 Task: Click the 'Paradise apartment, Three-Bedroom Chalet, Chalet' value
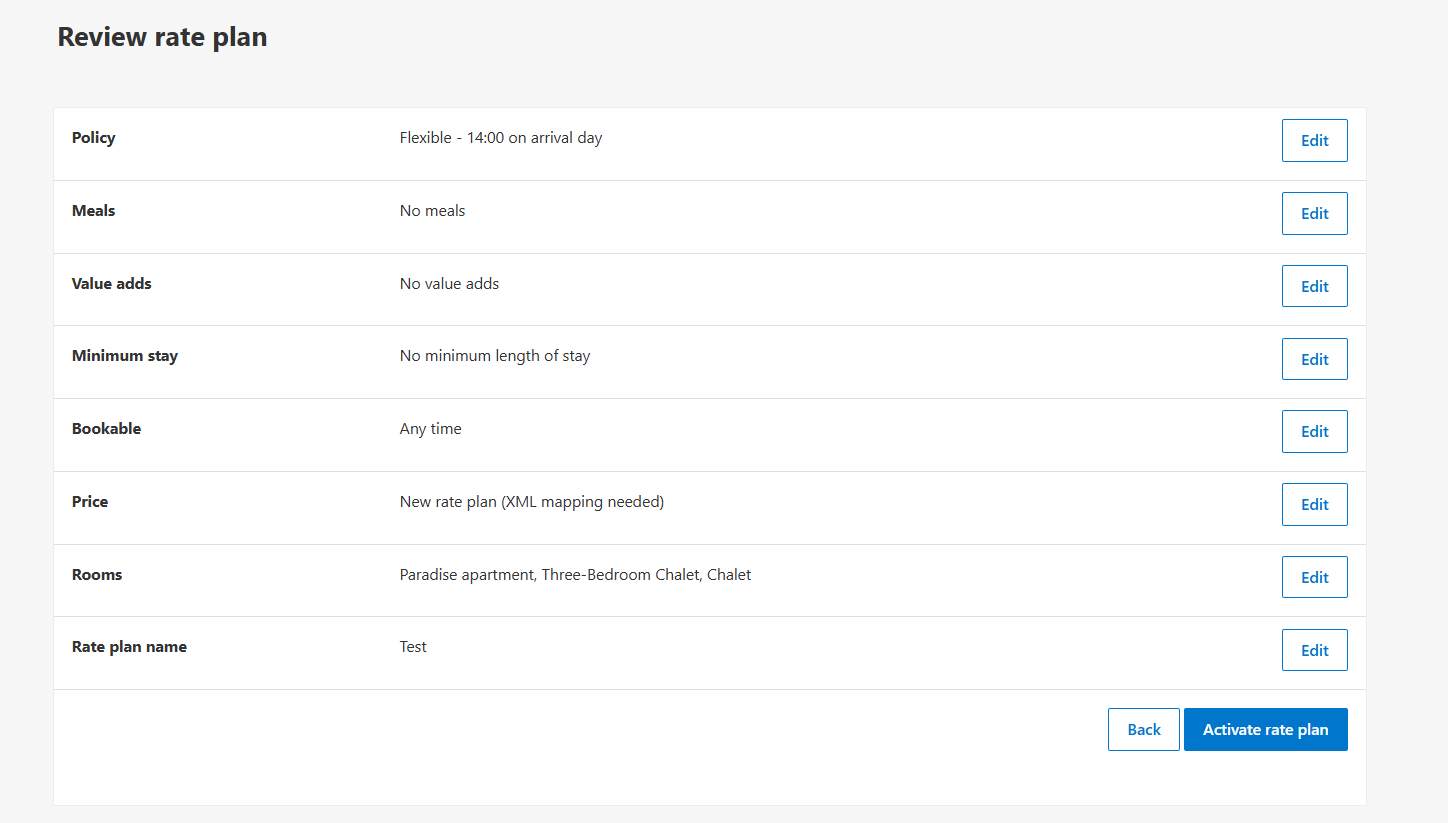575,575
